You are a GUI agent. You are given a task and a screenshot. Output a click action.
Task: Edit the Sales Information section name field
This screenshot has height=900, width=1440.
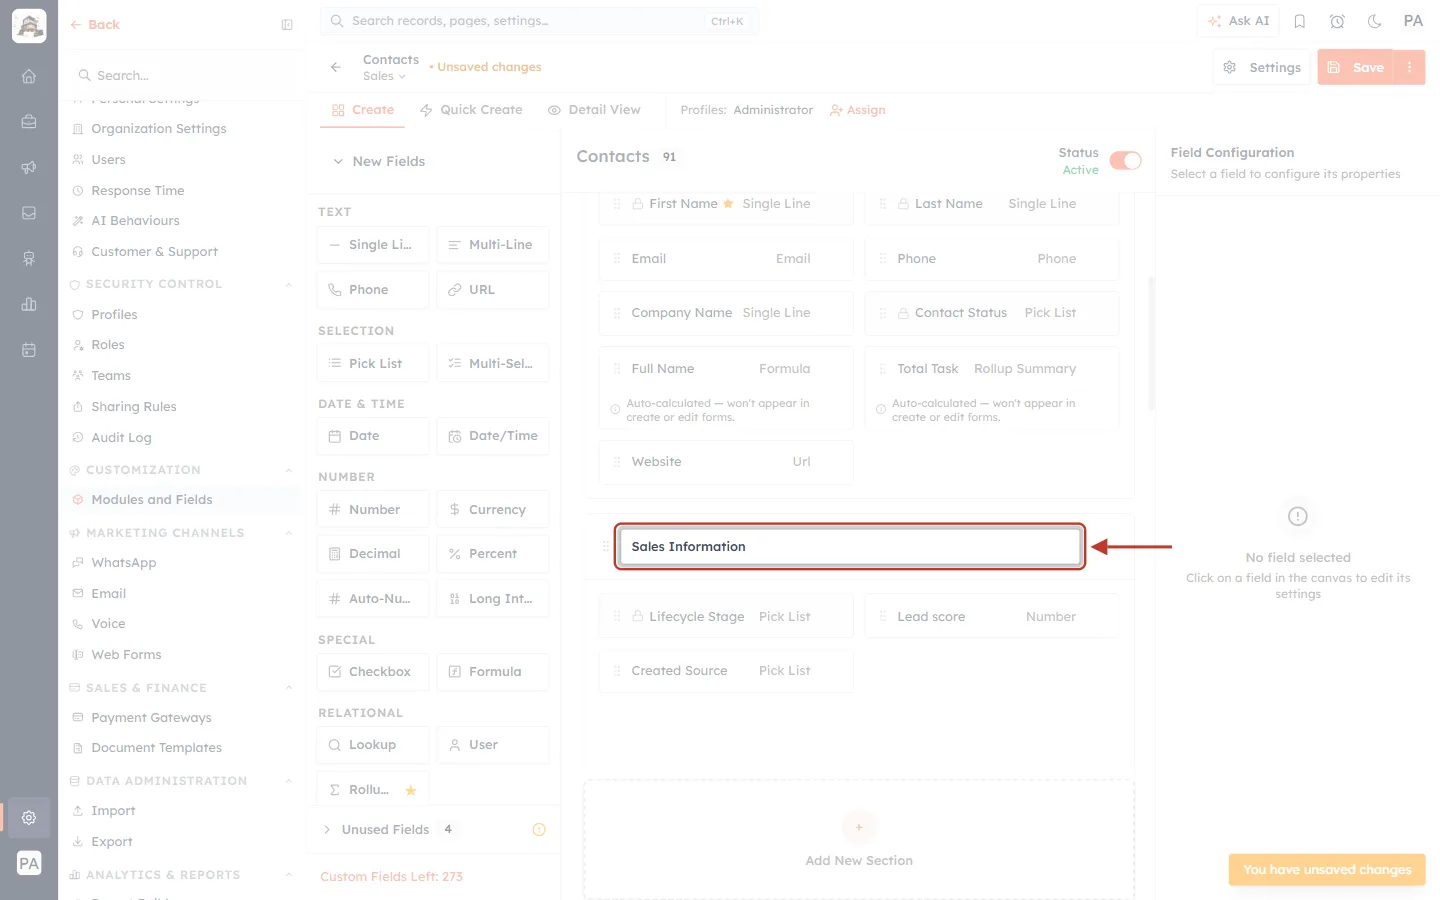[x=849, y=547]
